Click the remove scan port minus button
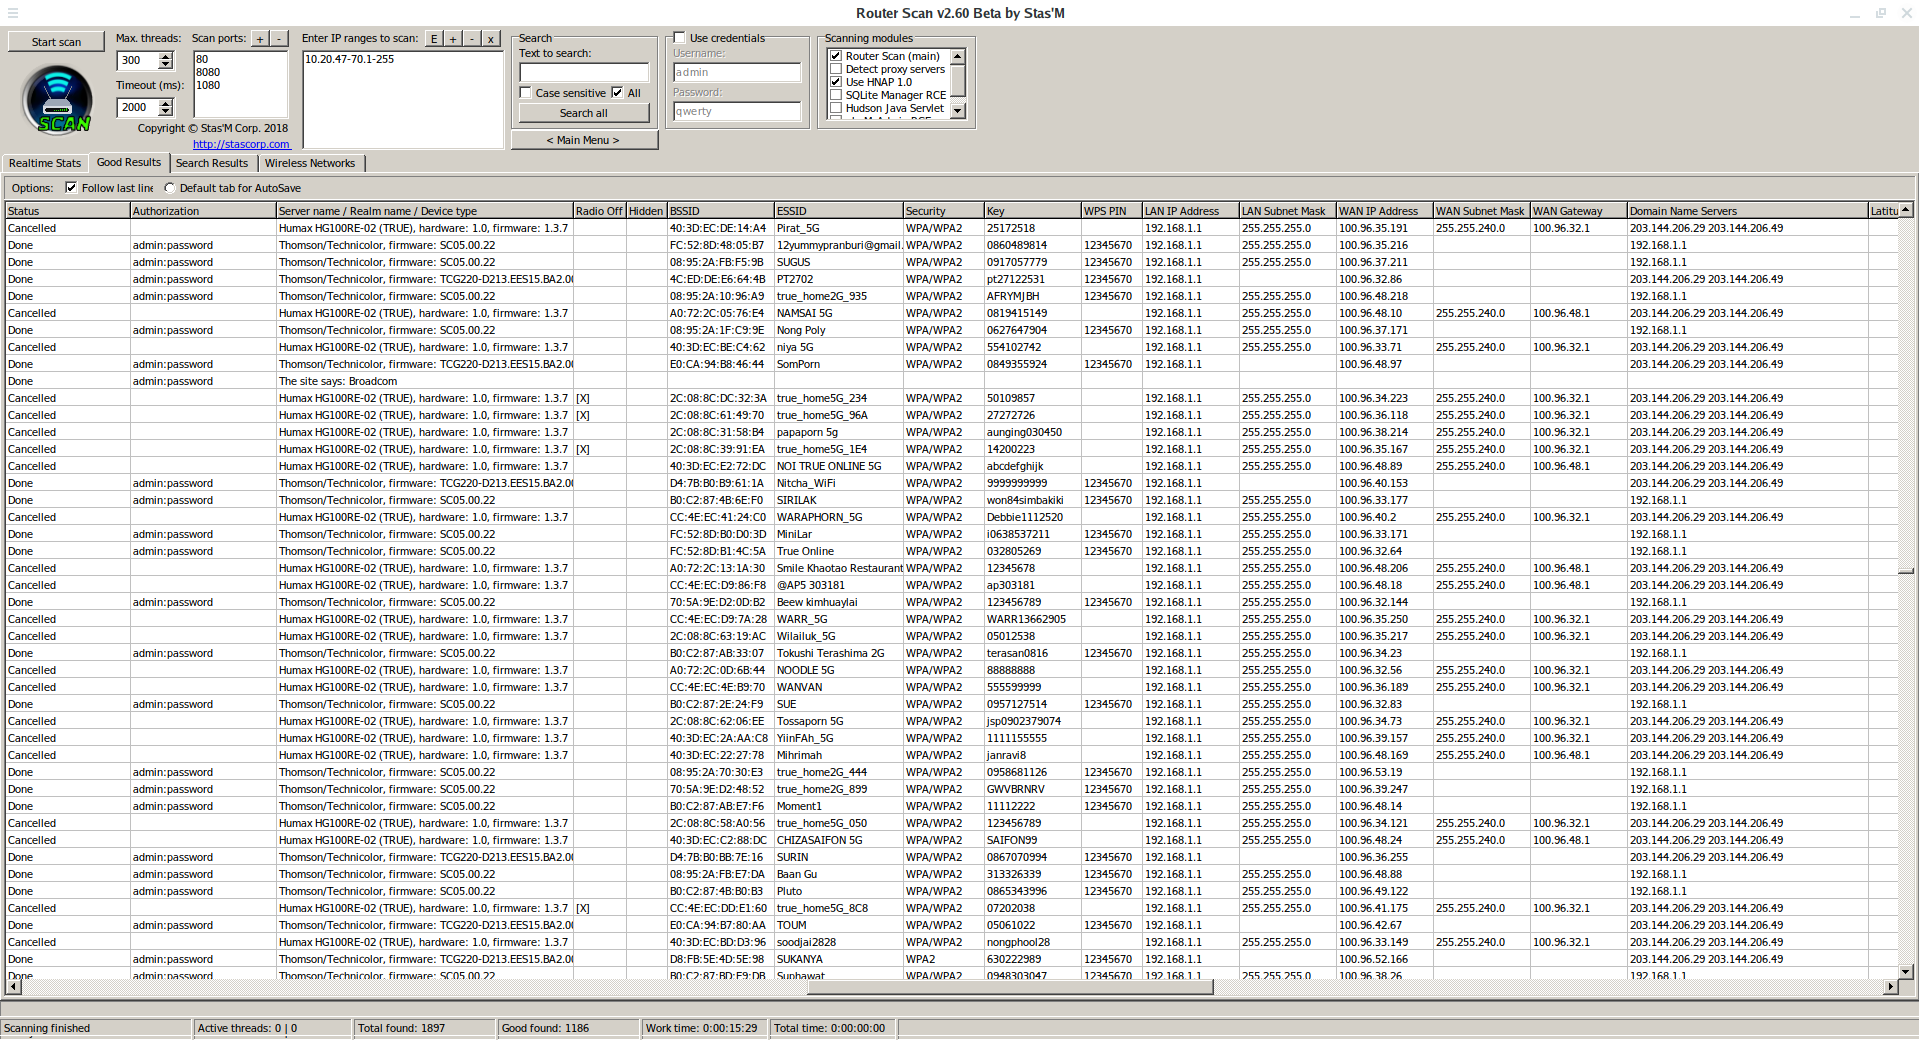This screenshot has width=1919, height=1040. [279, 39]
